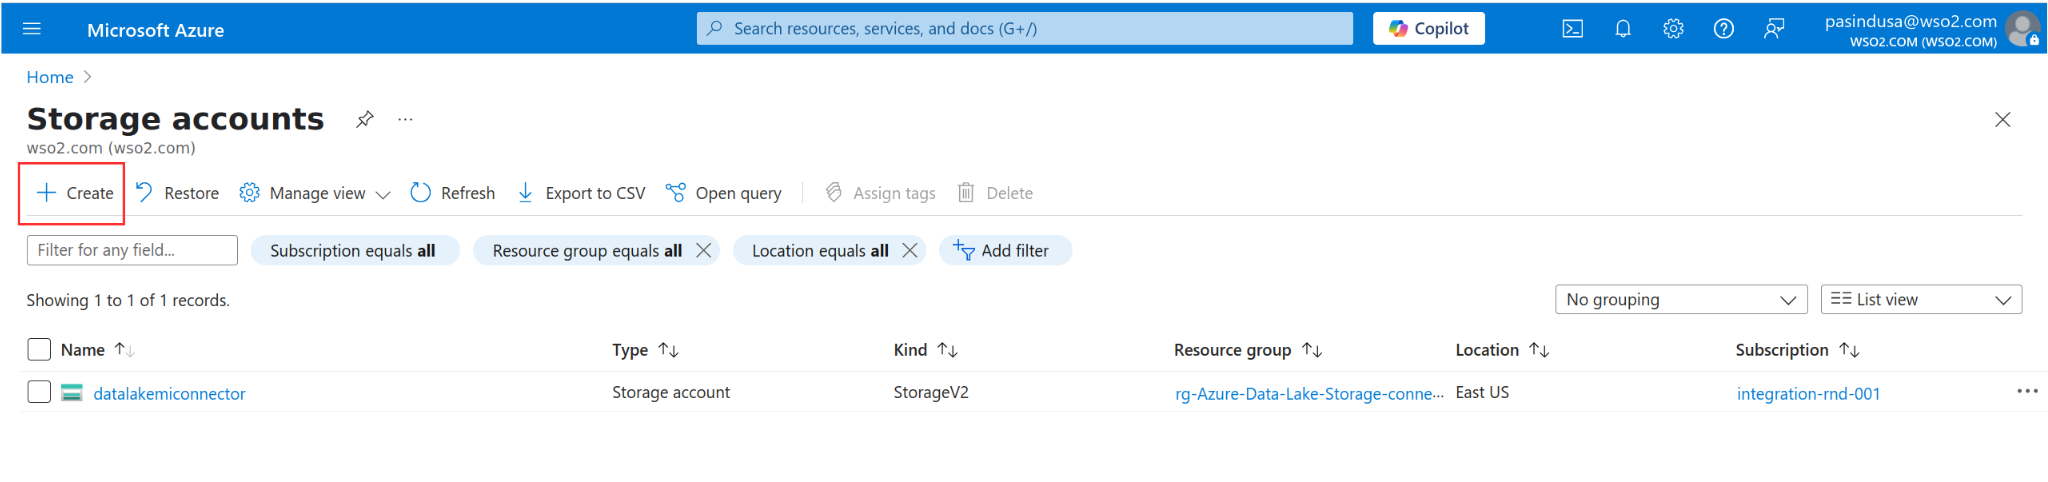Sort by the Location column
This screenshot has width=2048, height=482.
pyautogui.click(x=1502, y=350)
